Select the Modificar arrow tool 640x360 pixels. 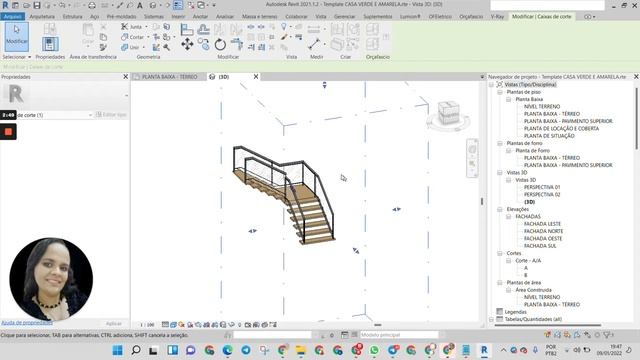coord(16,37)
